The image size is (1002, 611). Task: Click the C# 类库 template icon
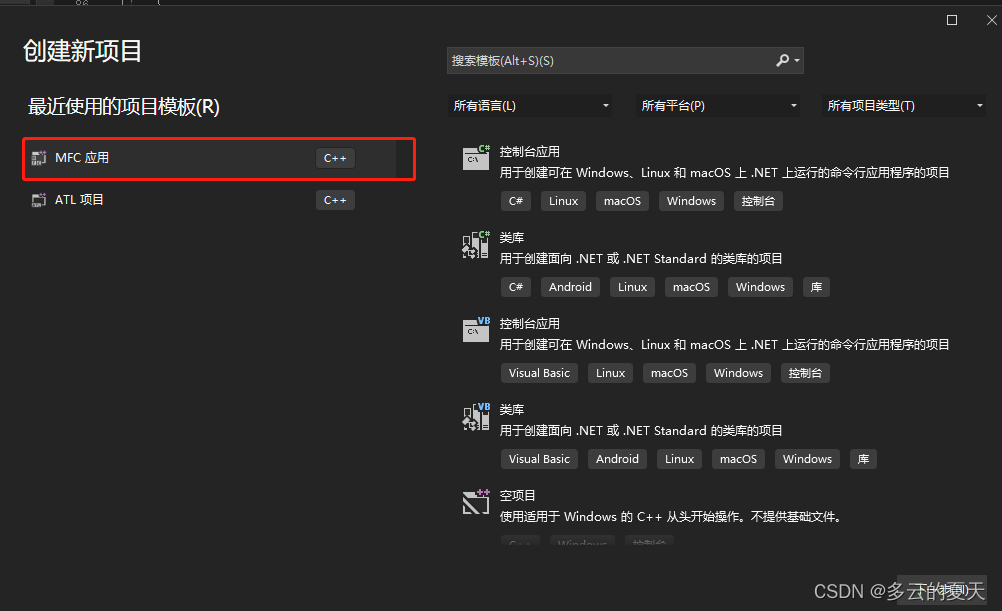(476, 244)
